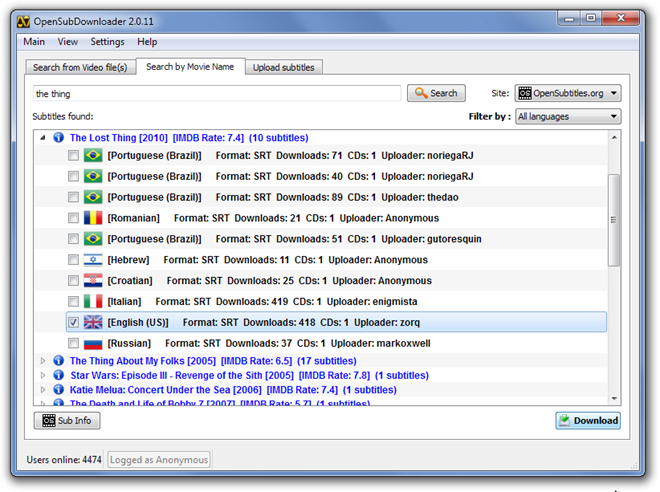This screenshot has height=492, width=660.
Task: Expand Katie Melua: Concert Under the Sea node
Action: [x=43, y=389]
